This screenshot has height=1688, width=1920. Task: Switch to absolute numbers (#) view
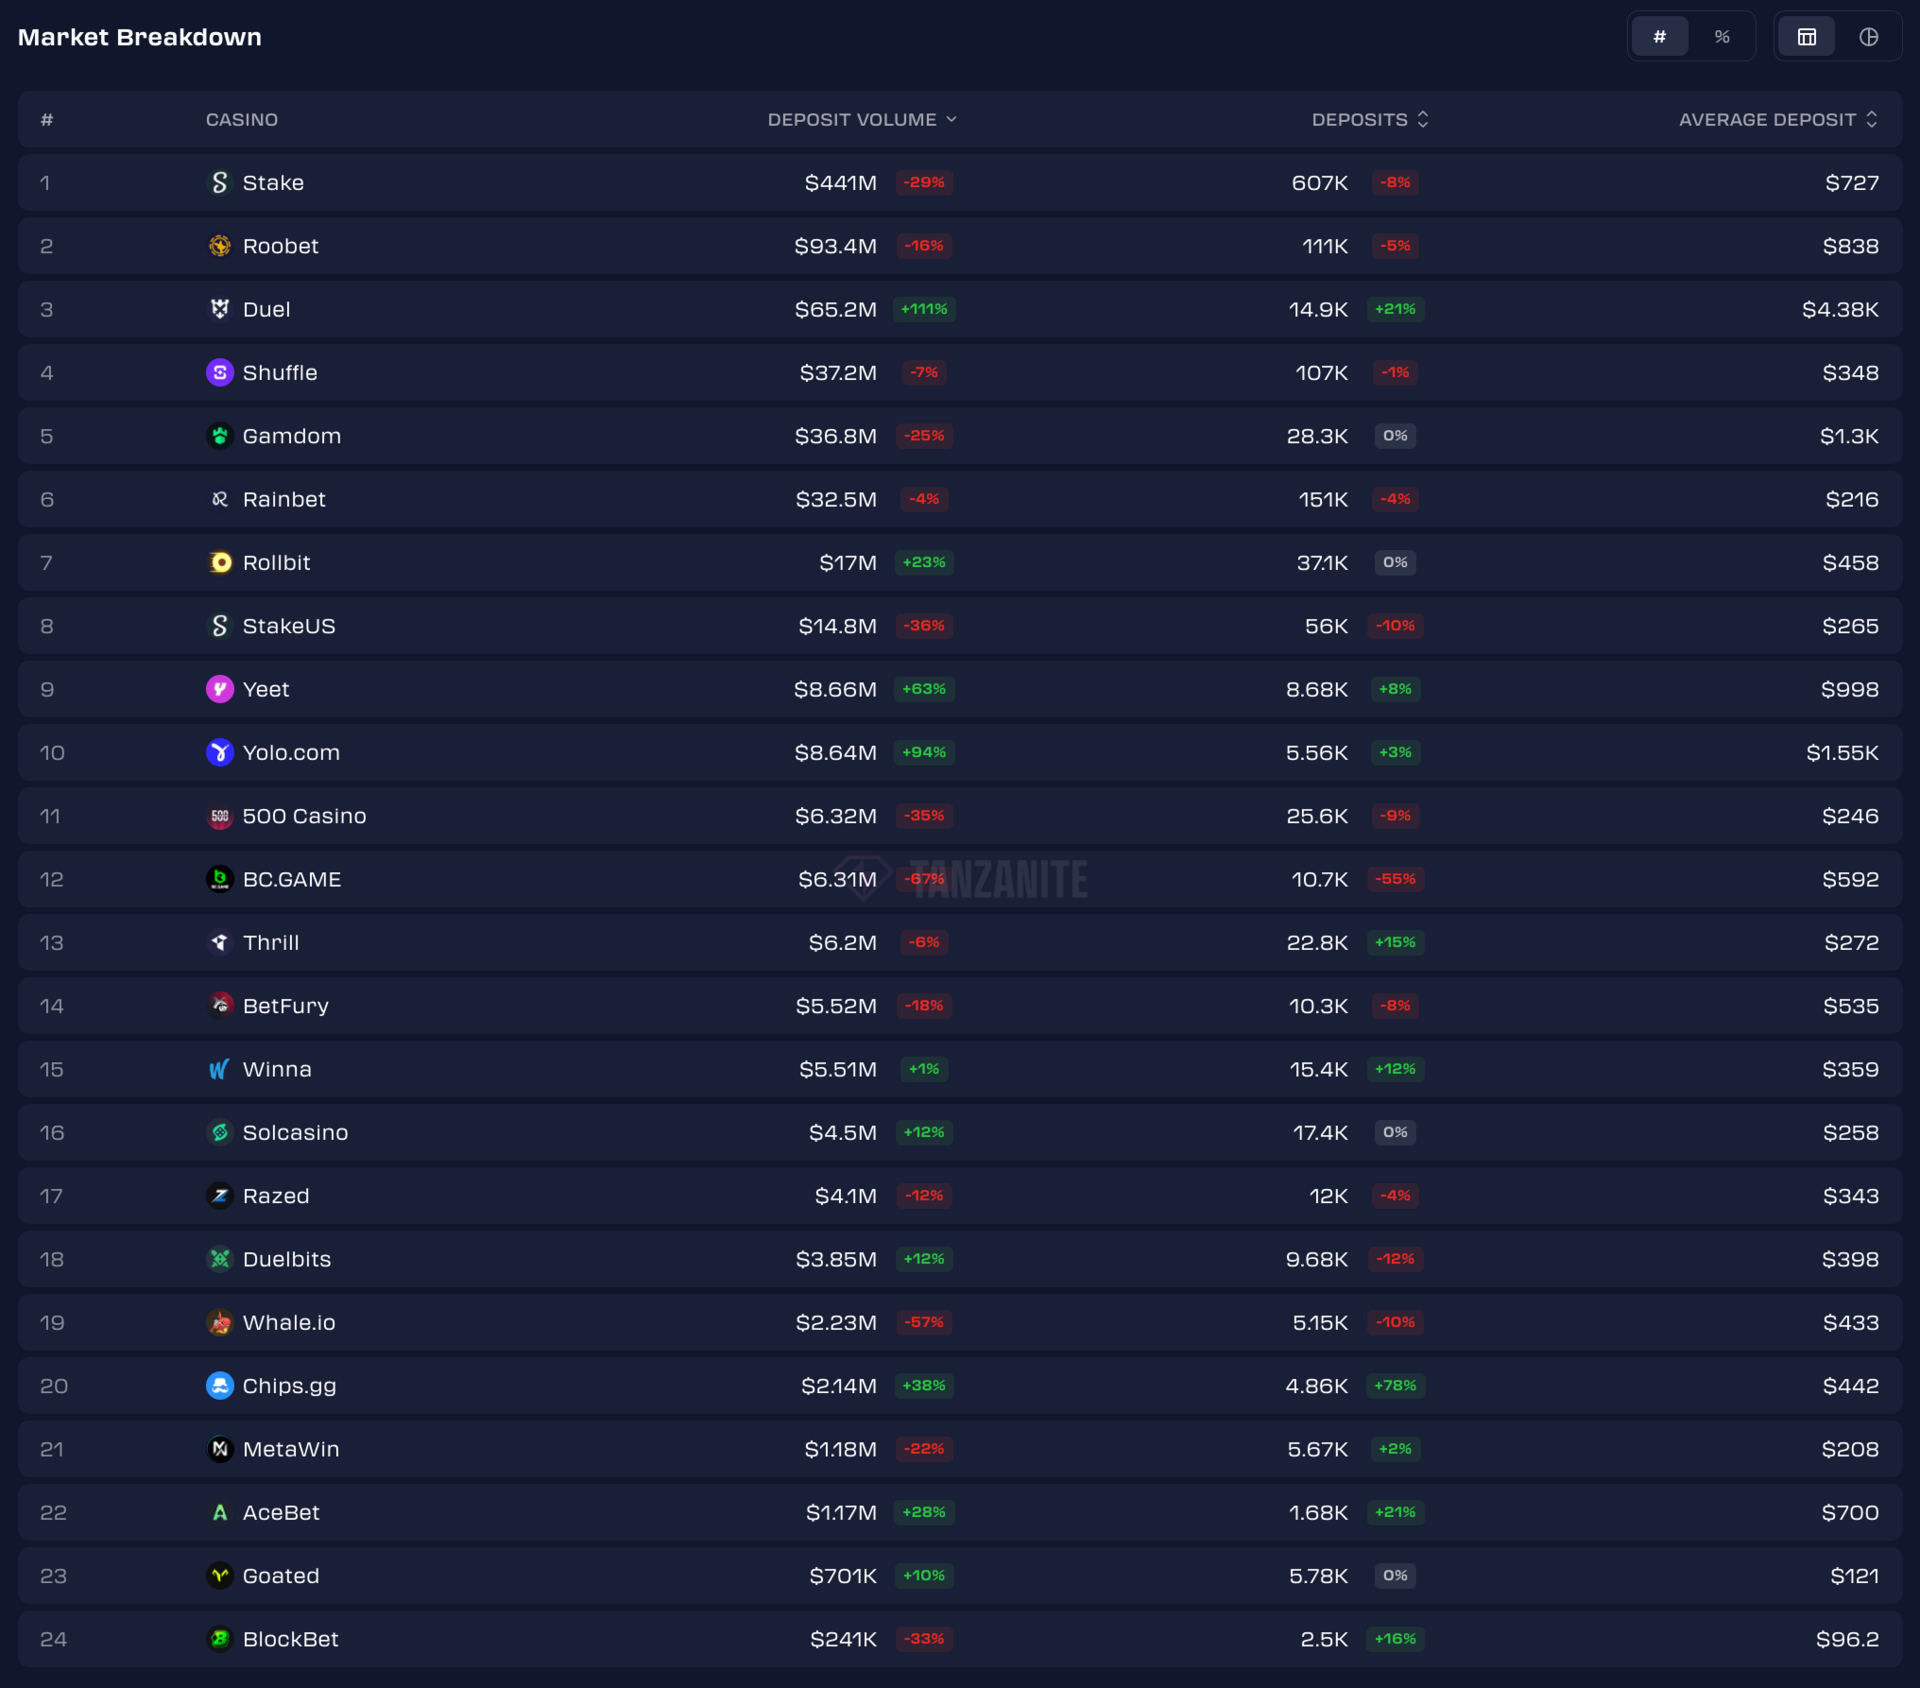[x=1659, y=37]
